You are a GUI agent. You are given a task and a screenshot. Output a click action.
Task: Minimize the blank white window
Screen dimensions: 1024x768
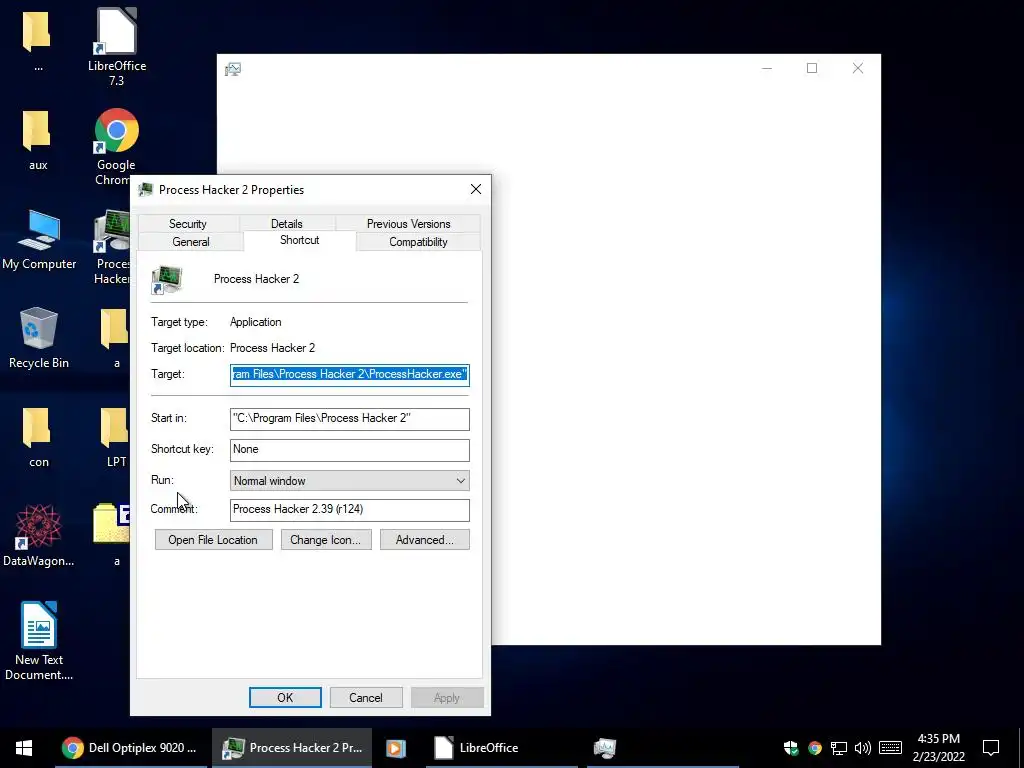click(x=767, y=68)
